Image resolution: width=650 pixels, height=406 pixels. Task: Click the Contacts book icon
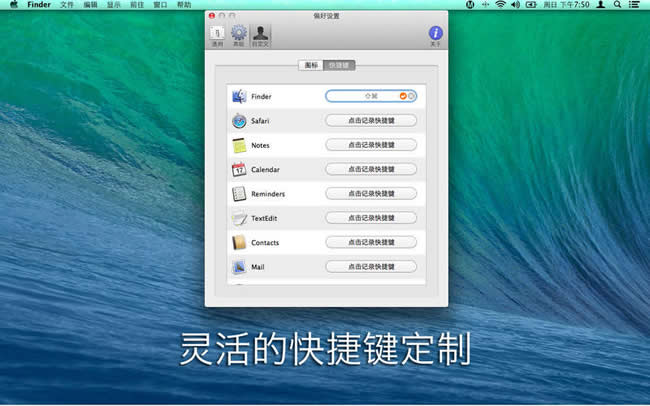coord(239,243)
